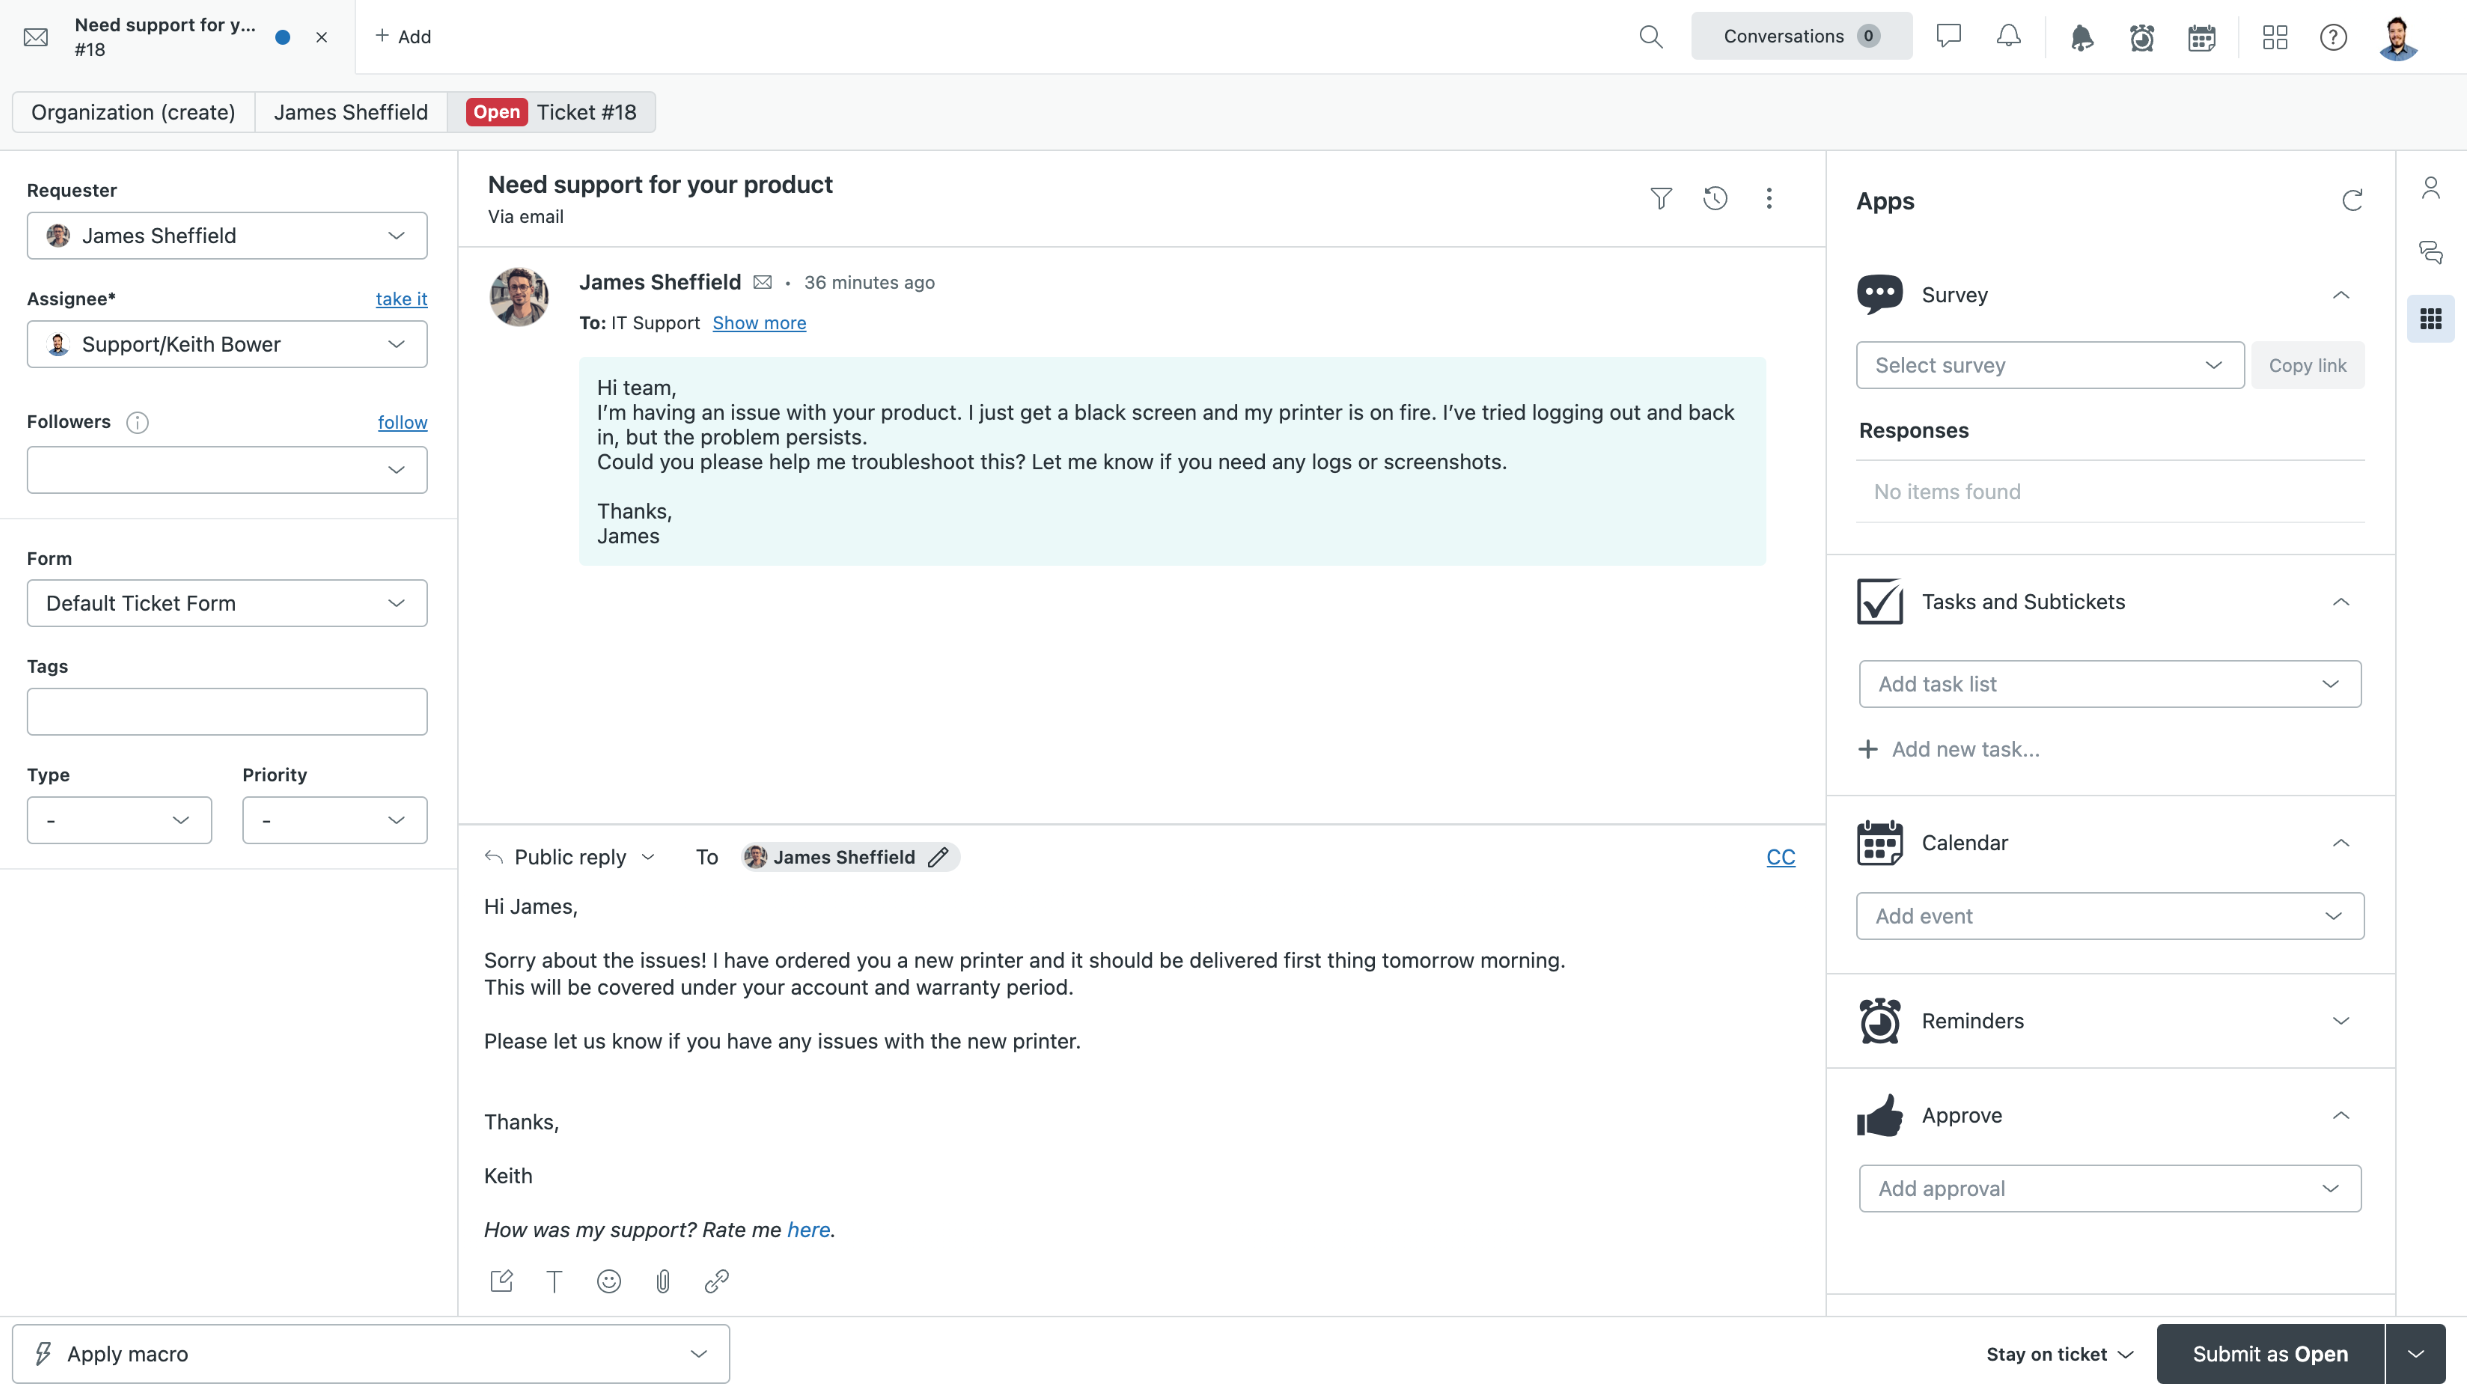Toggle text formatting T icon

pyautogui.click(x=554, y=1281)
